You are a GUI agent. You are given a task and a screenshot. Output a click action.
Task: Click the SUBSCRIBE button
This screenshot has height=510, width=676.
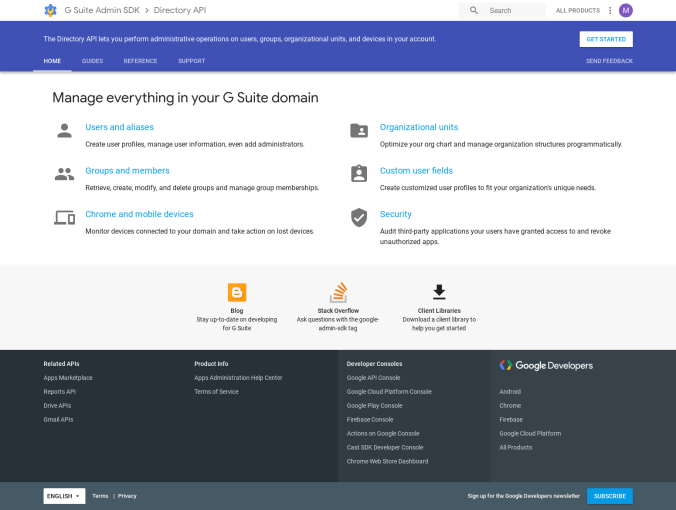tap(610, 496)
